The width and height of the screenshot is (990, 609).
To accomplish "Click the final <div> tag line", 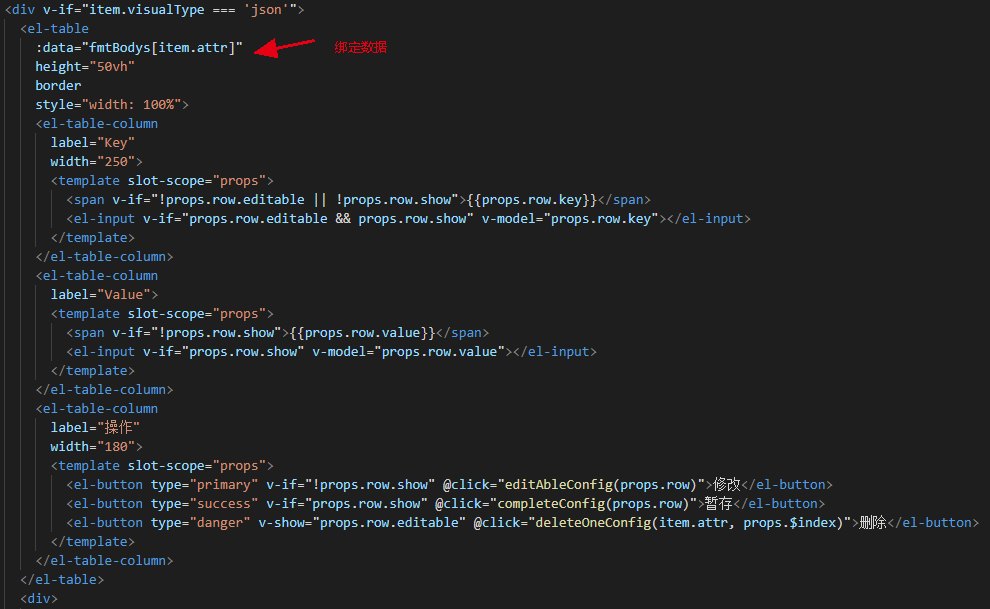I will [x=39, y=598].
